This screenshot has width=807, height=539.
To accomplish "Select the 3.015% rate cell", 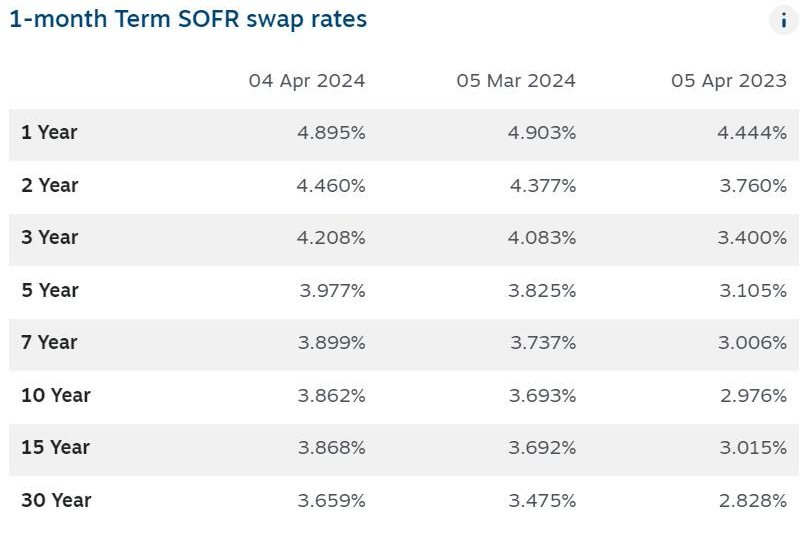I will [x=753, y=448].
